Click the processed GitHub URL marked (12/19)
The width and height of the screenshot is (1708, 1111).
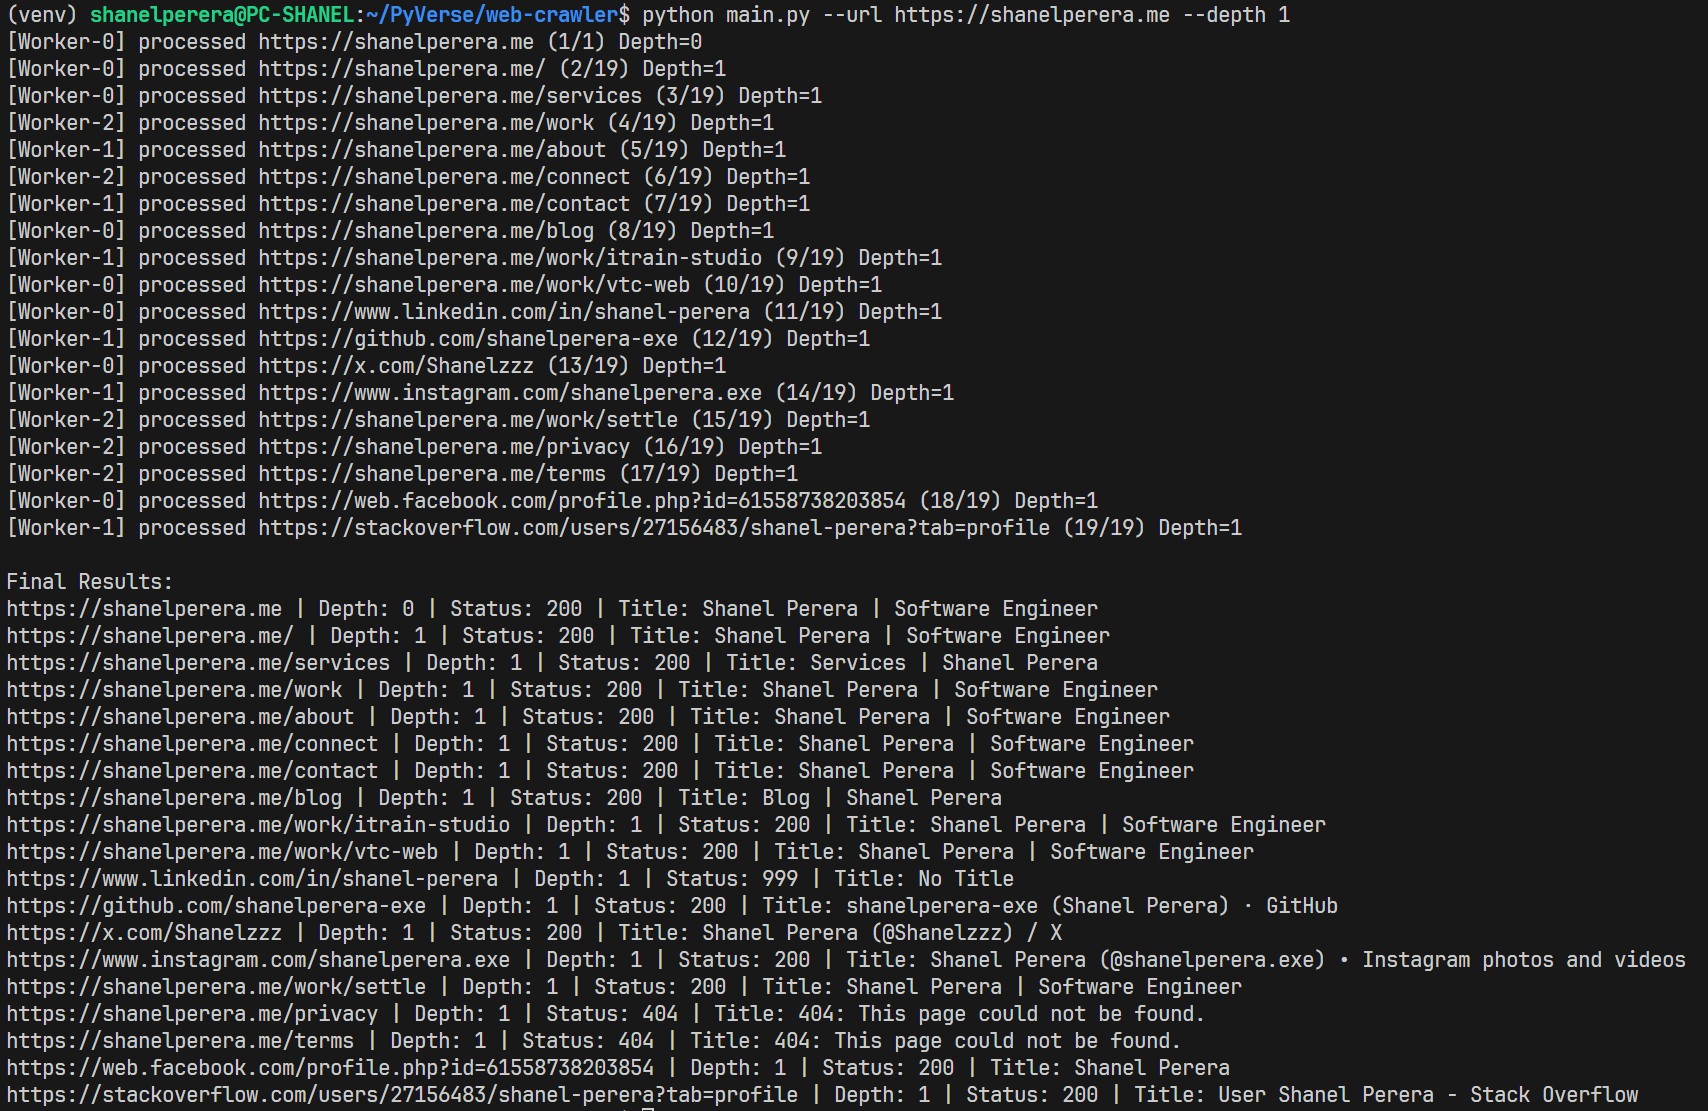[x=468, y=339]
